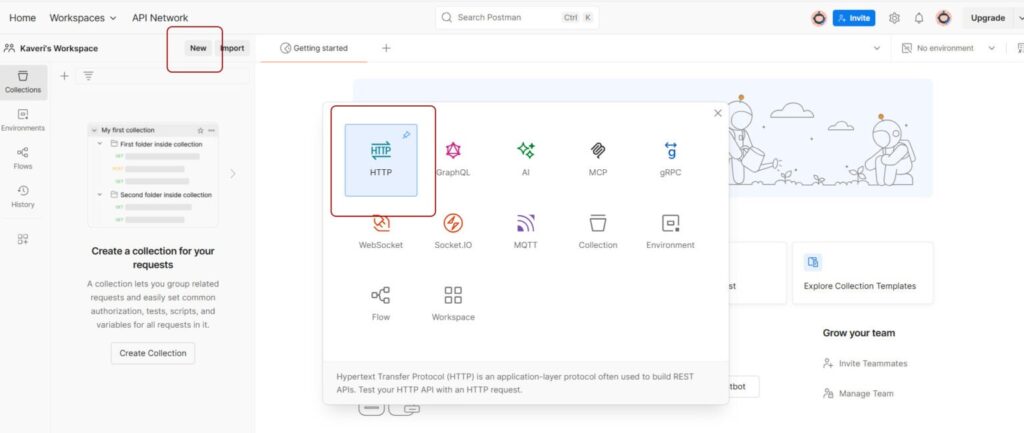Image resolution: width=1024 pixels, height=433 pixels.
Task: Choose the MQTT request icon
Action: coord(526,223)
